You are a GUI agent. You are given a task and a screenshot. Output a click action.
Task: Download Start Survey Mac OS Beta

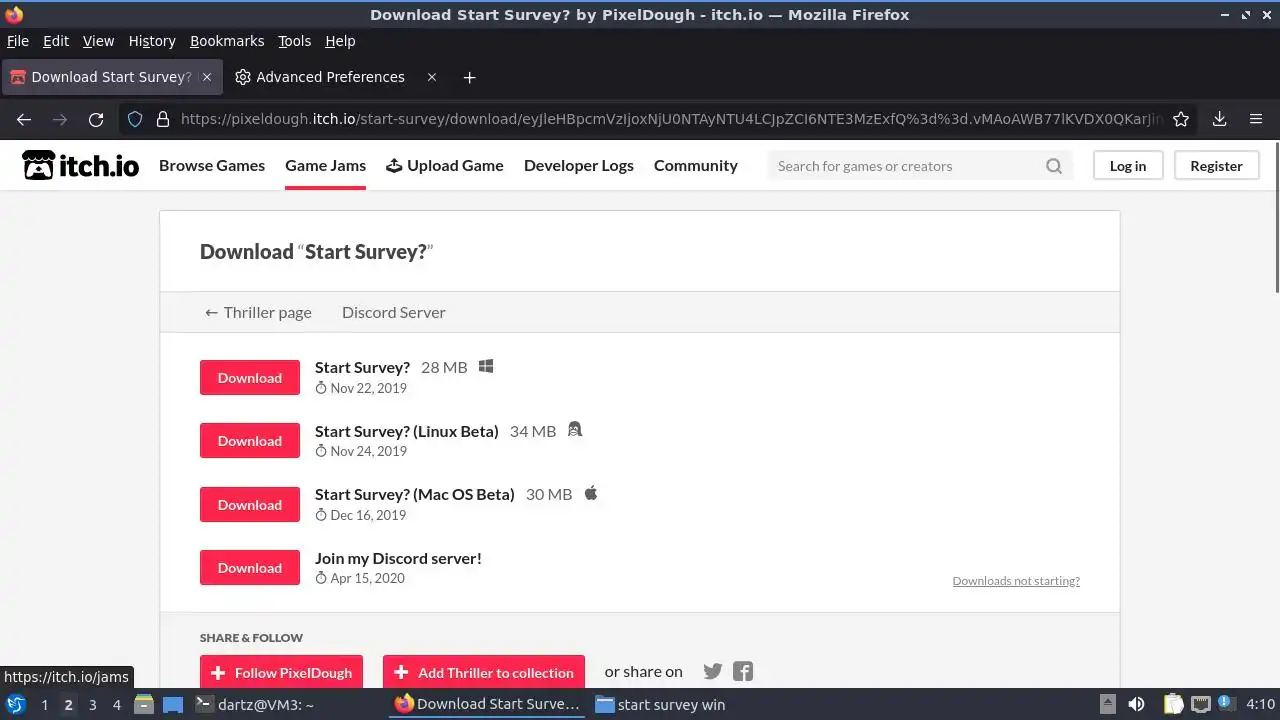pos(250,505)
